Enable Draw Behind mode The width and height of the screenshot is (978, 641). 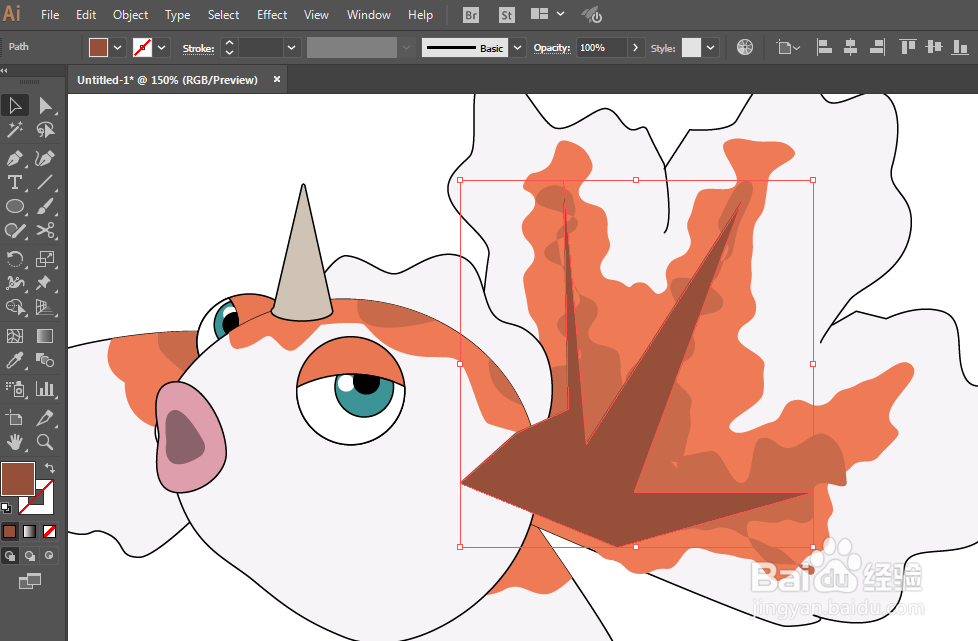[29, 556]
